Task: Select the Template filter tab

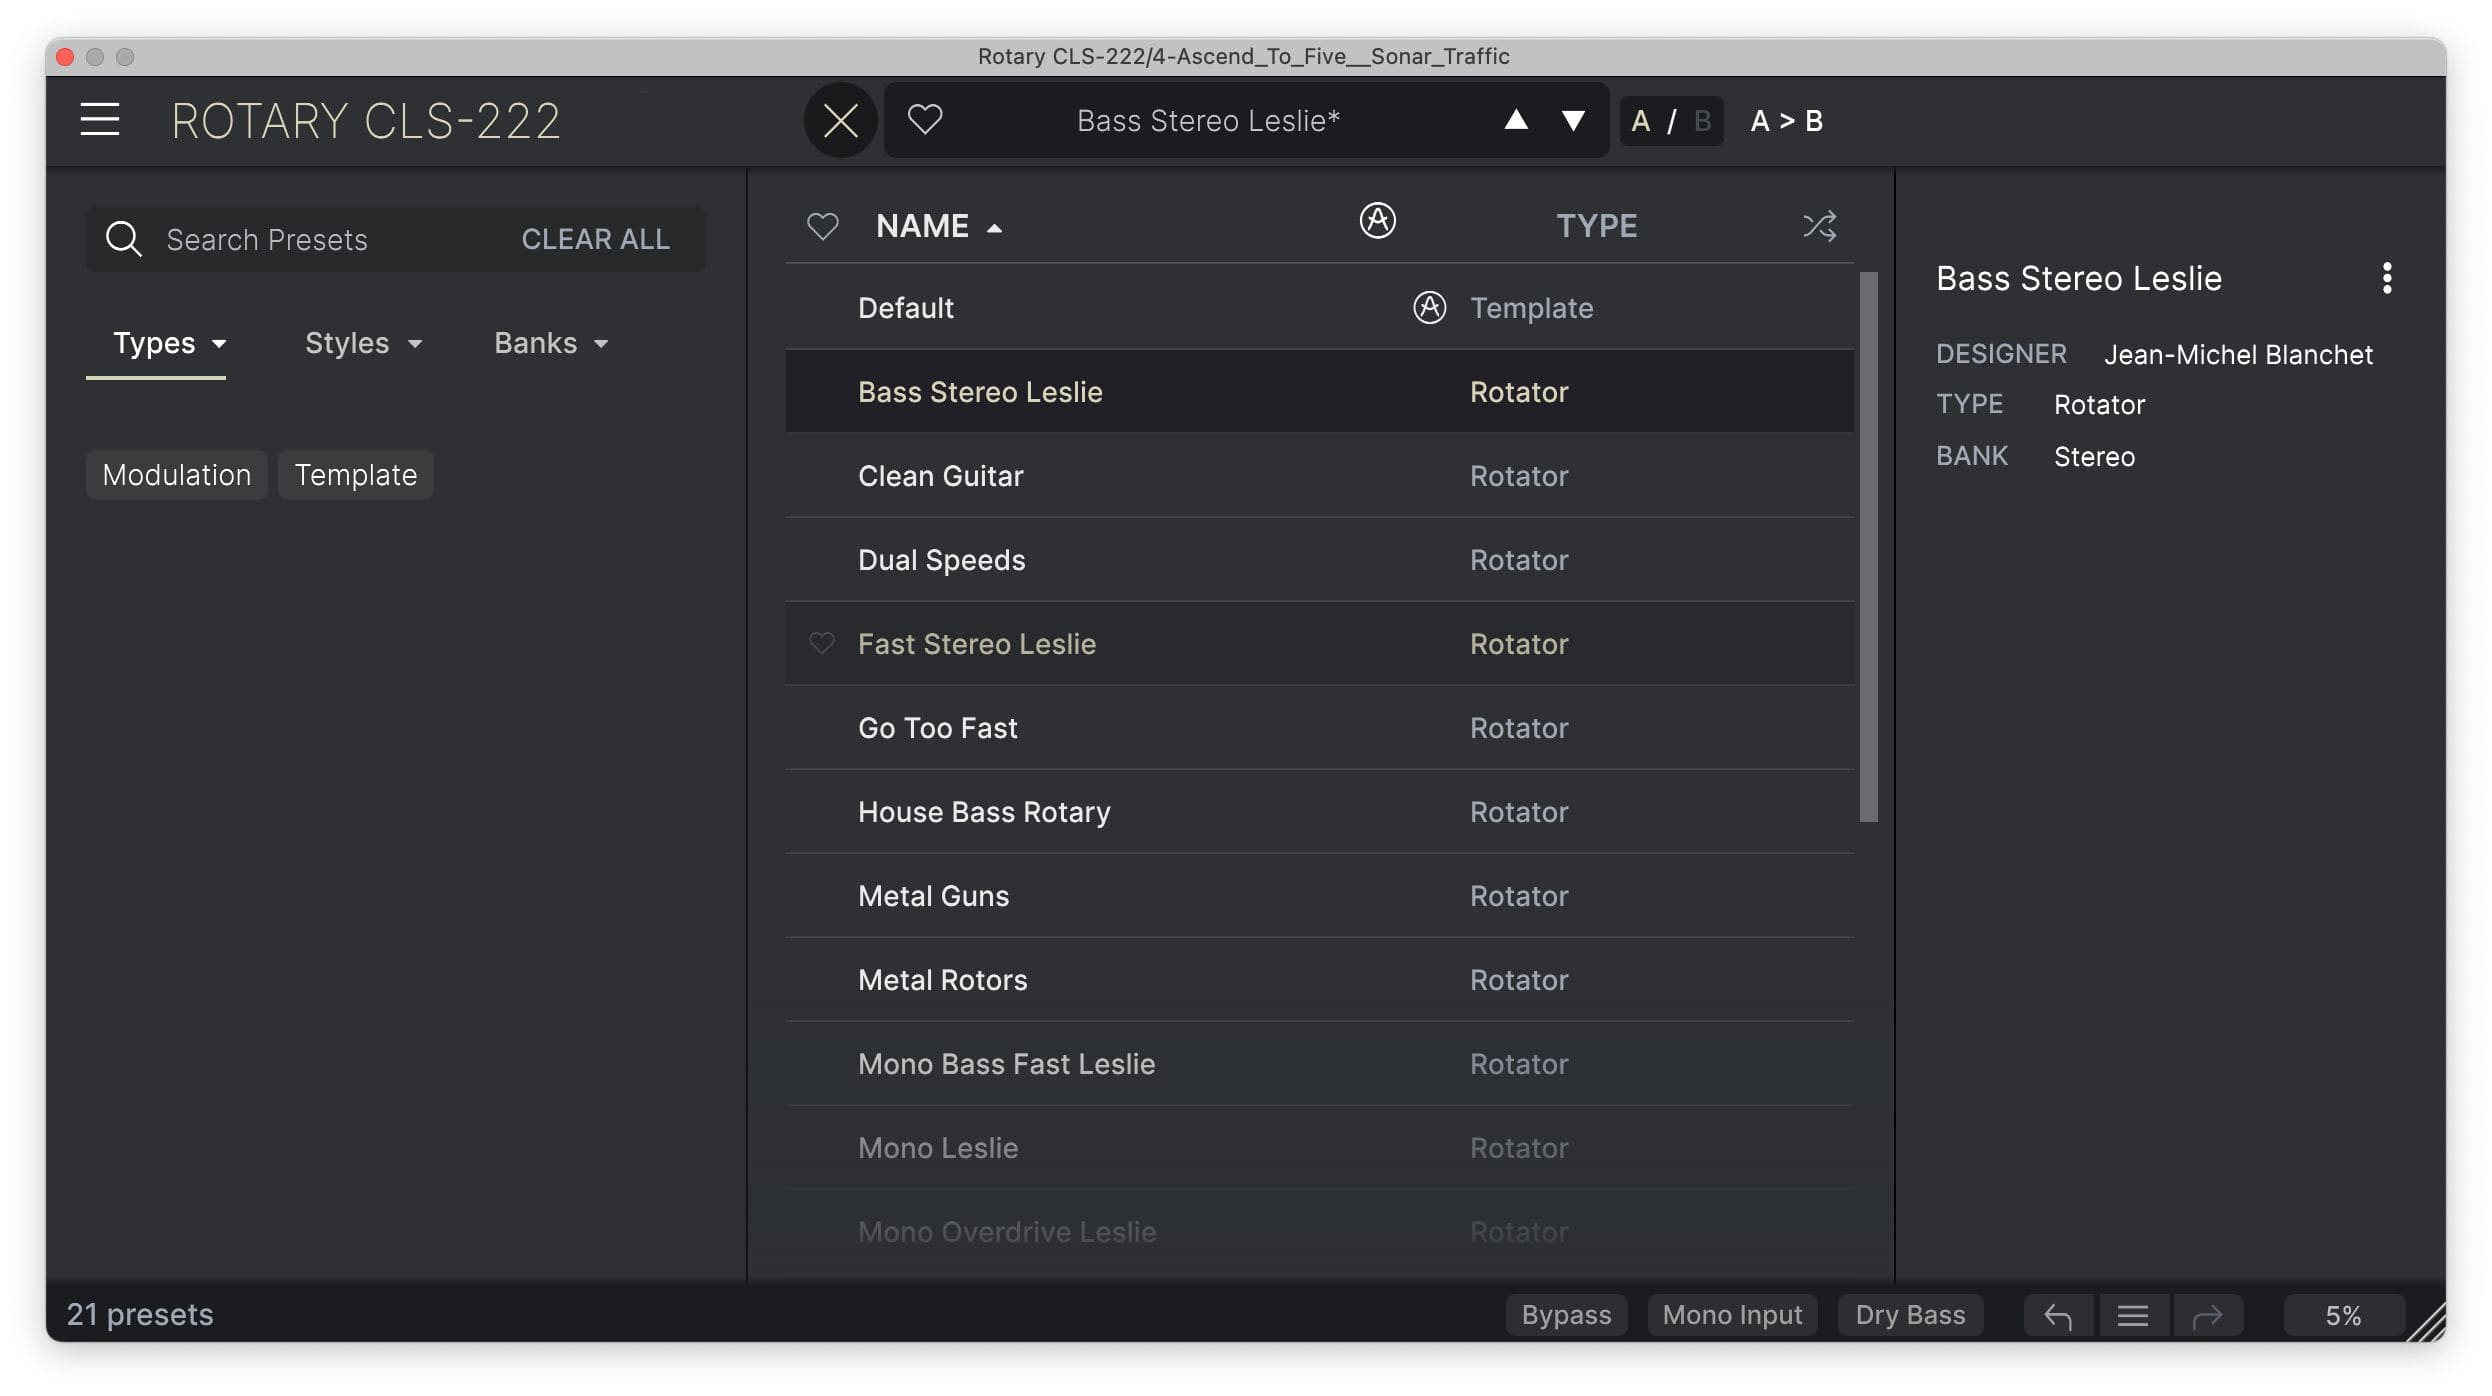Action: click(x=356, y=472)
